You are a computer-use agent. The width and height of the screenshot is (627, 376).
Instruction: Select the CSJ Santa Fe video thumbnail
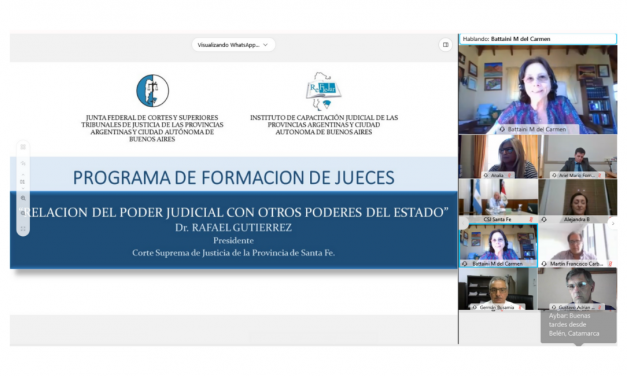pyautogui.click(x=499, y=201)
